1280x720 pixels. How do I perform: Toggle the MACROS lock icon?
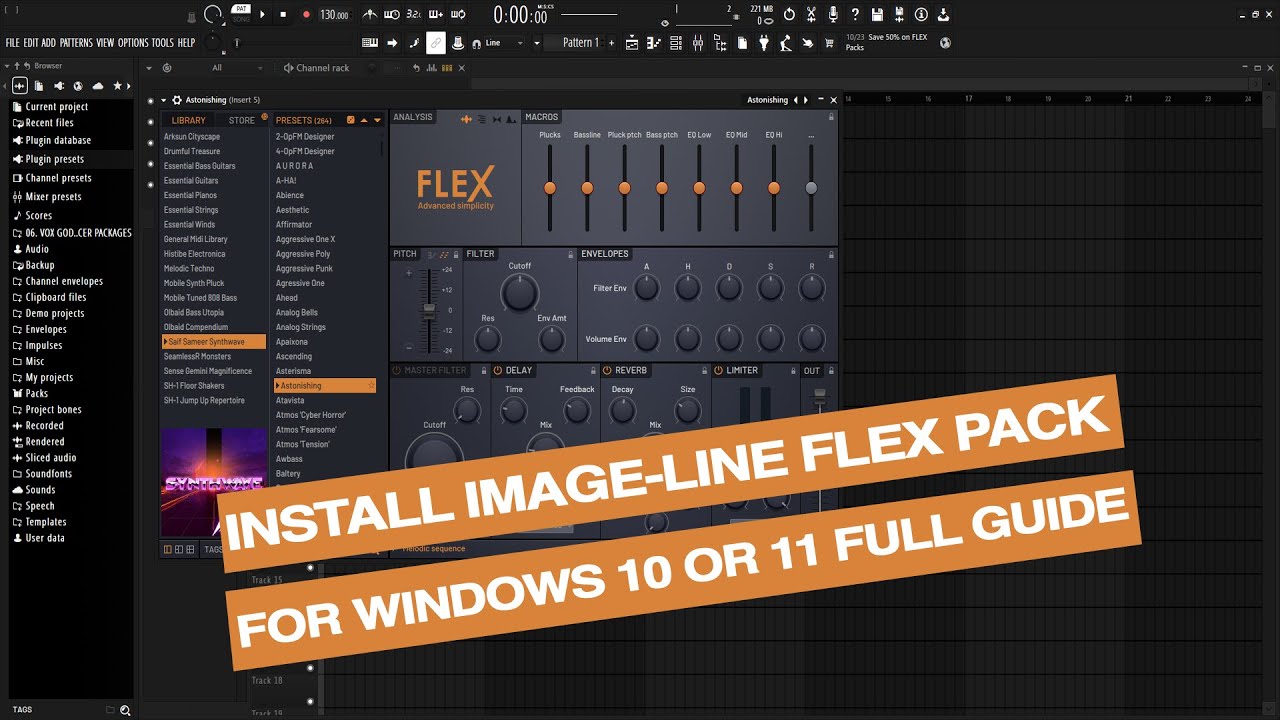[830, 117]
